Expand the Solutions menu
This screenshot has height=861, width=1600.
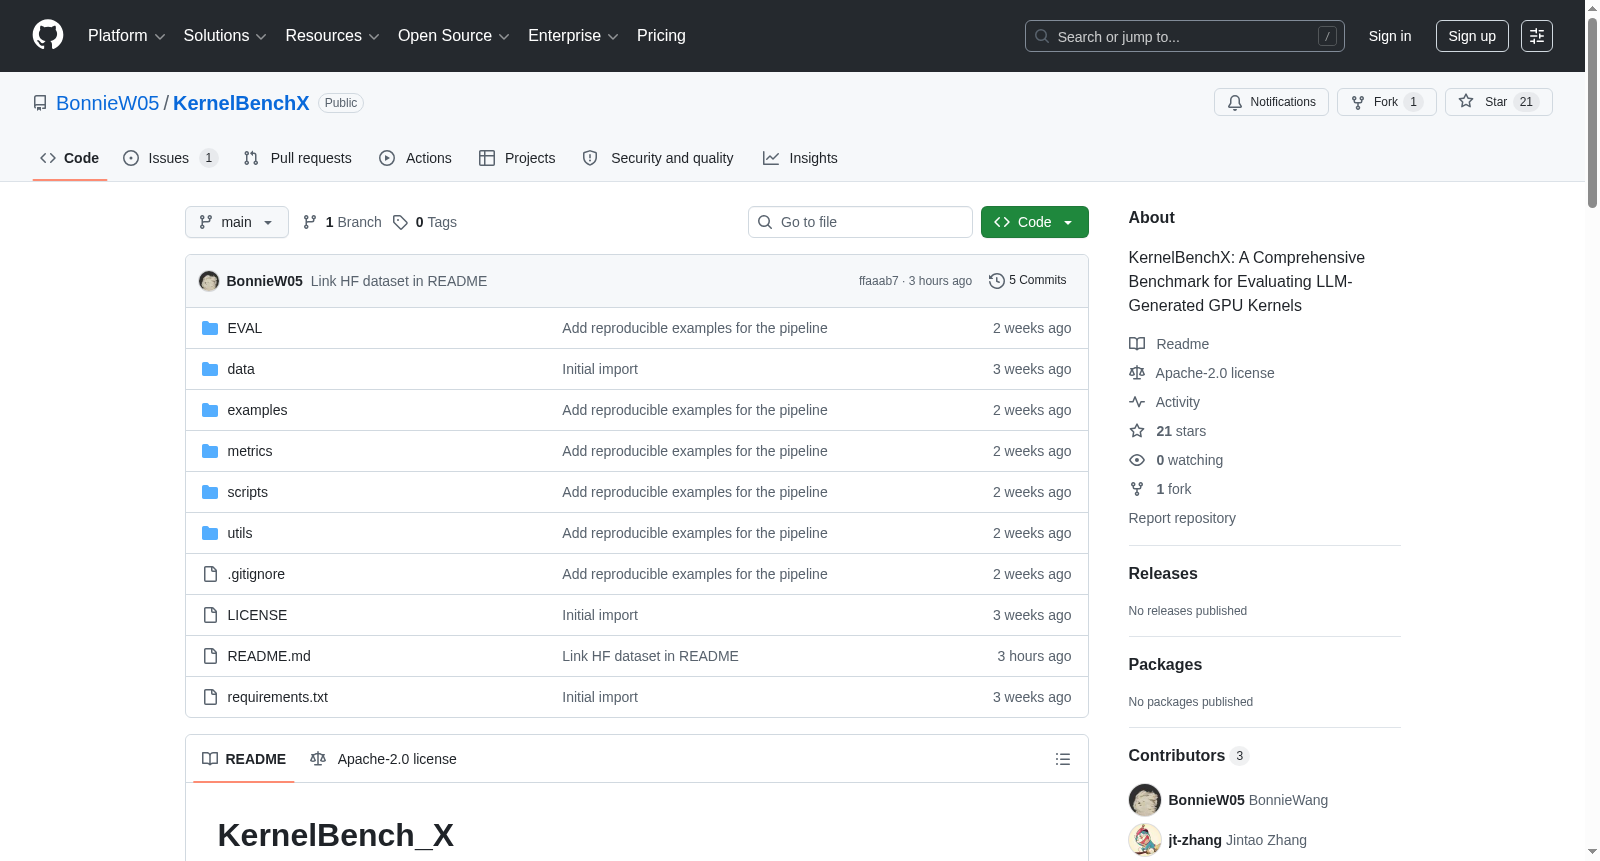(225, 36)
